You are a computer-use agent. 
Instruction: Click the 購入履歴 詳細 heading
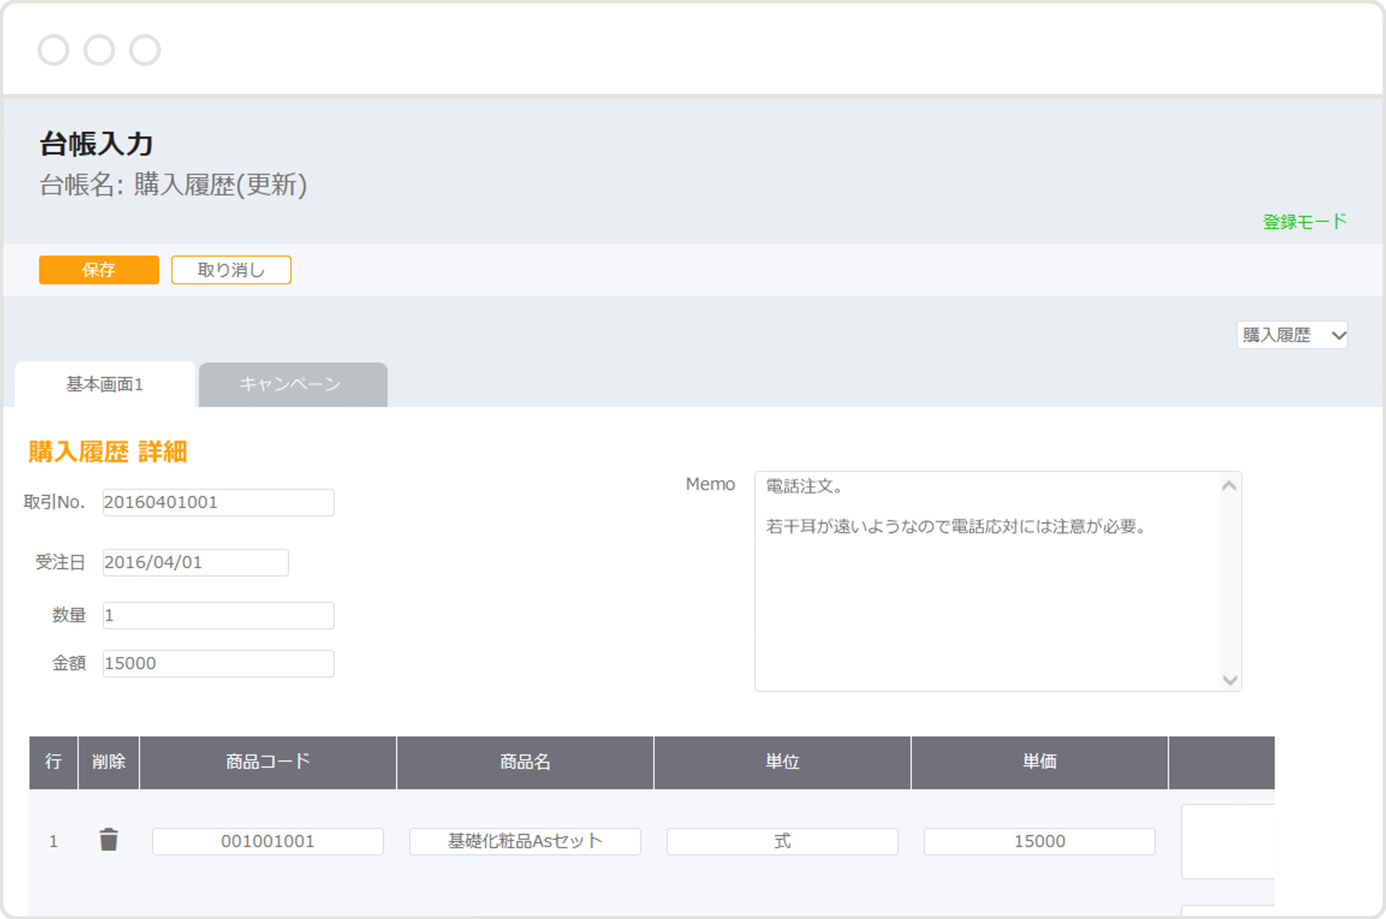pos(108,452)
